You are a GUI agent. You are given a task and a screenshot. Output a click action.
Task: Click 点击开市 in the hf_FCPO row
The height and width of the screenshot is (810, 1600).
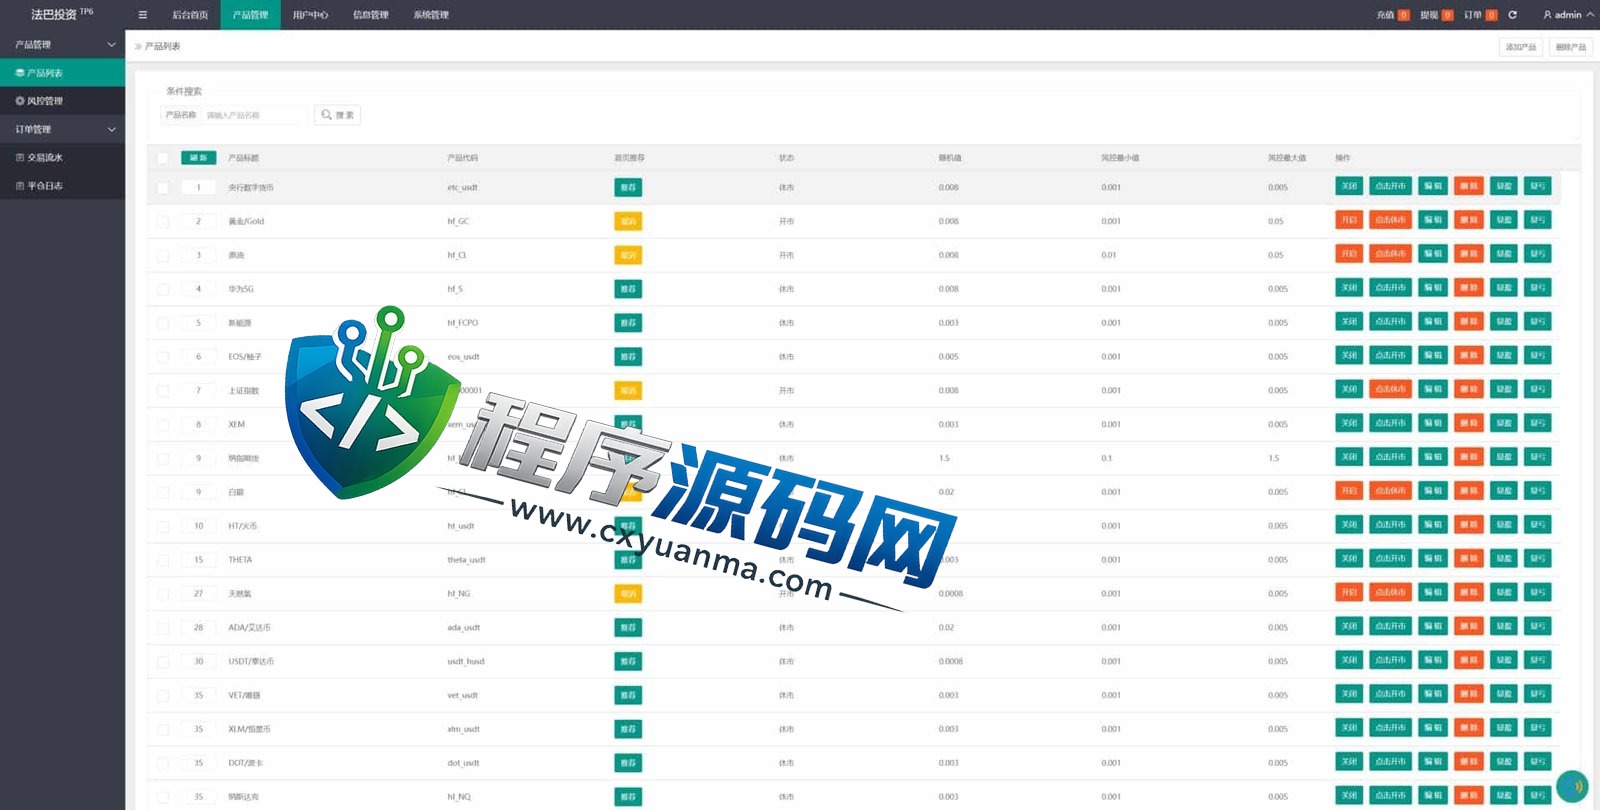pos(1390,322)
